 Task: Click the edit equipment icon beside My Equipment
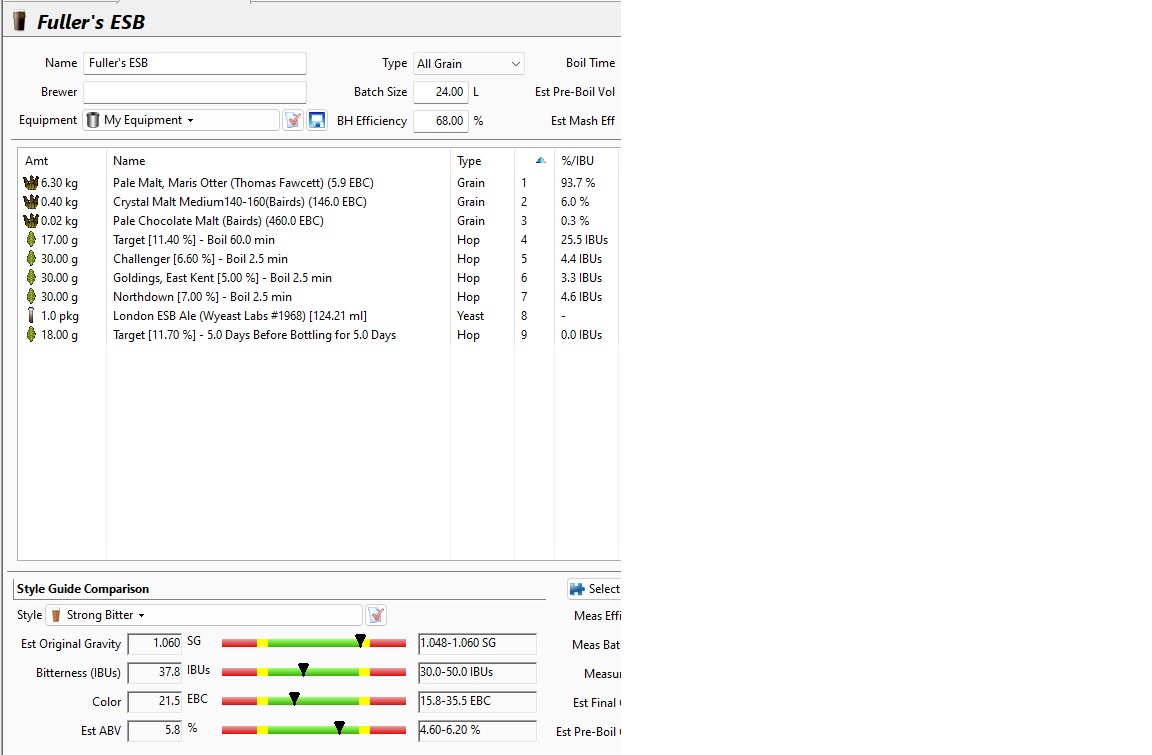tap(293, 120)
